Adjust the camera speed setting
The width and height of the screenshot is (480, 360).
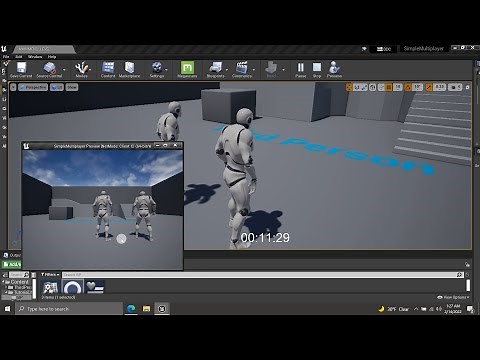point(455,87)
